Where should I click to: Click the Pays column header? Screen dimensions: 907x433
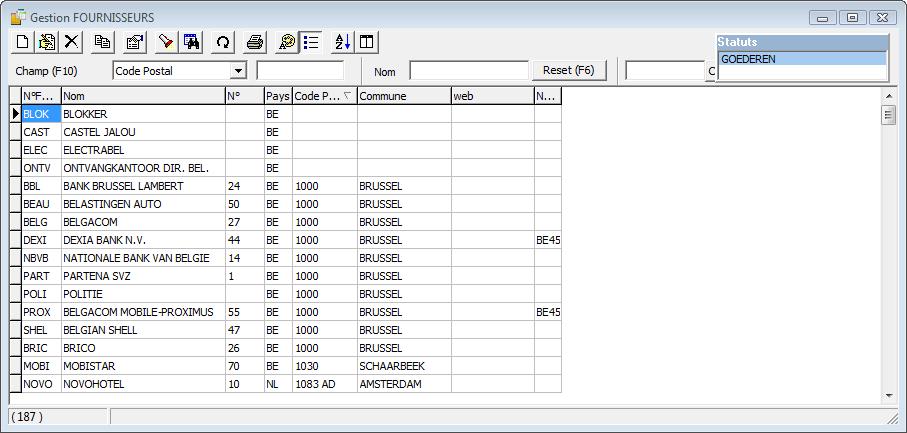278,96
